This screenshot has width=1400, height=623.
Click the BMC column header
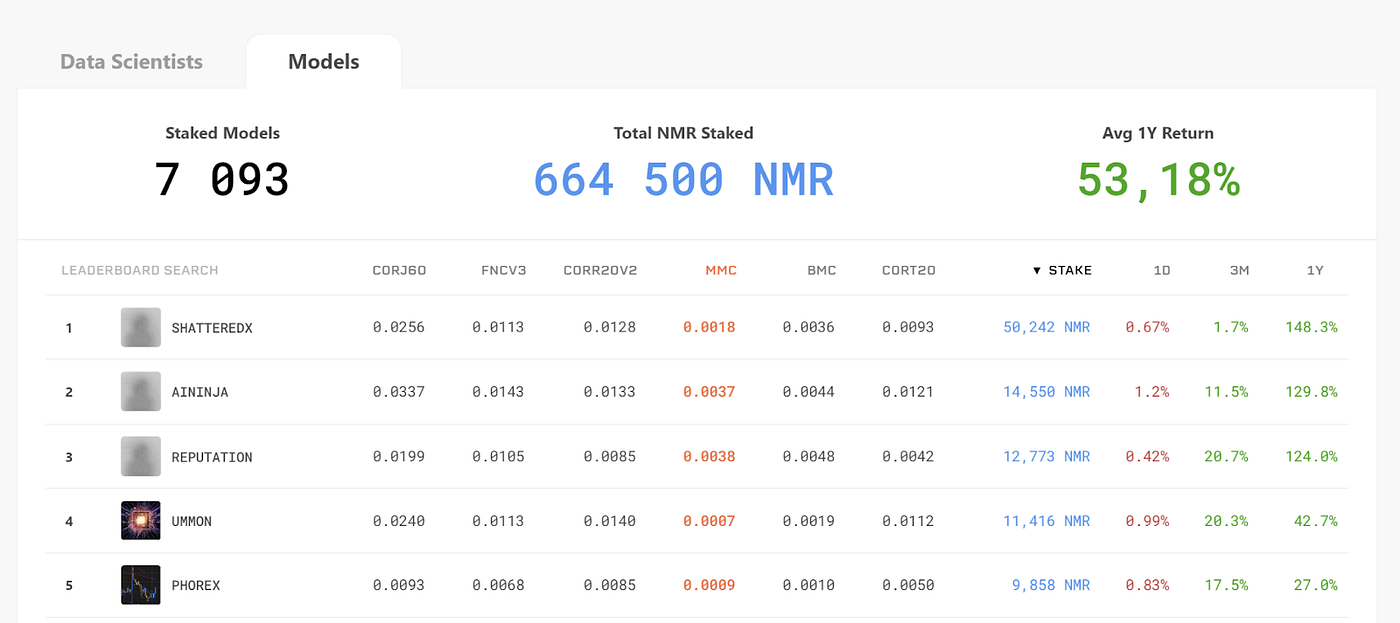pyautogui.click(x=821, y=270)
